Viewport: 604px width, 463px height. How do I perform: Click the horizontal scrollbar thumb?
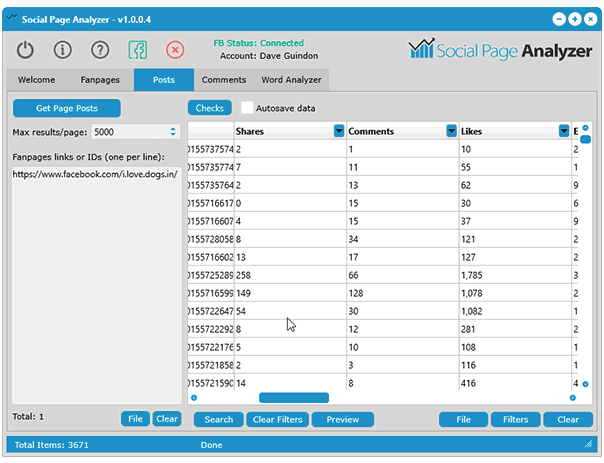tap(294, 398)
